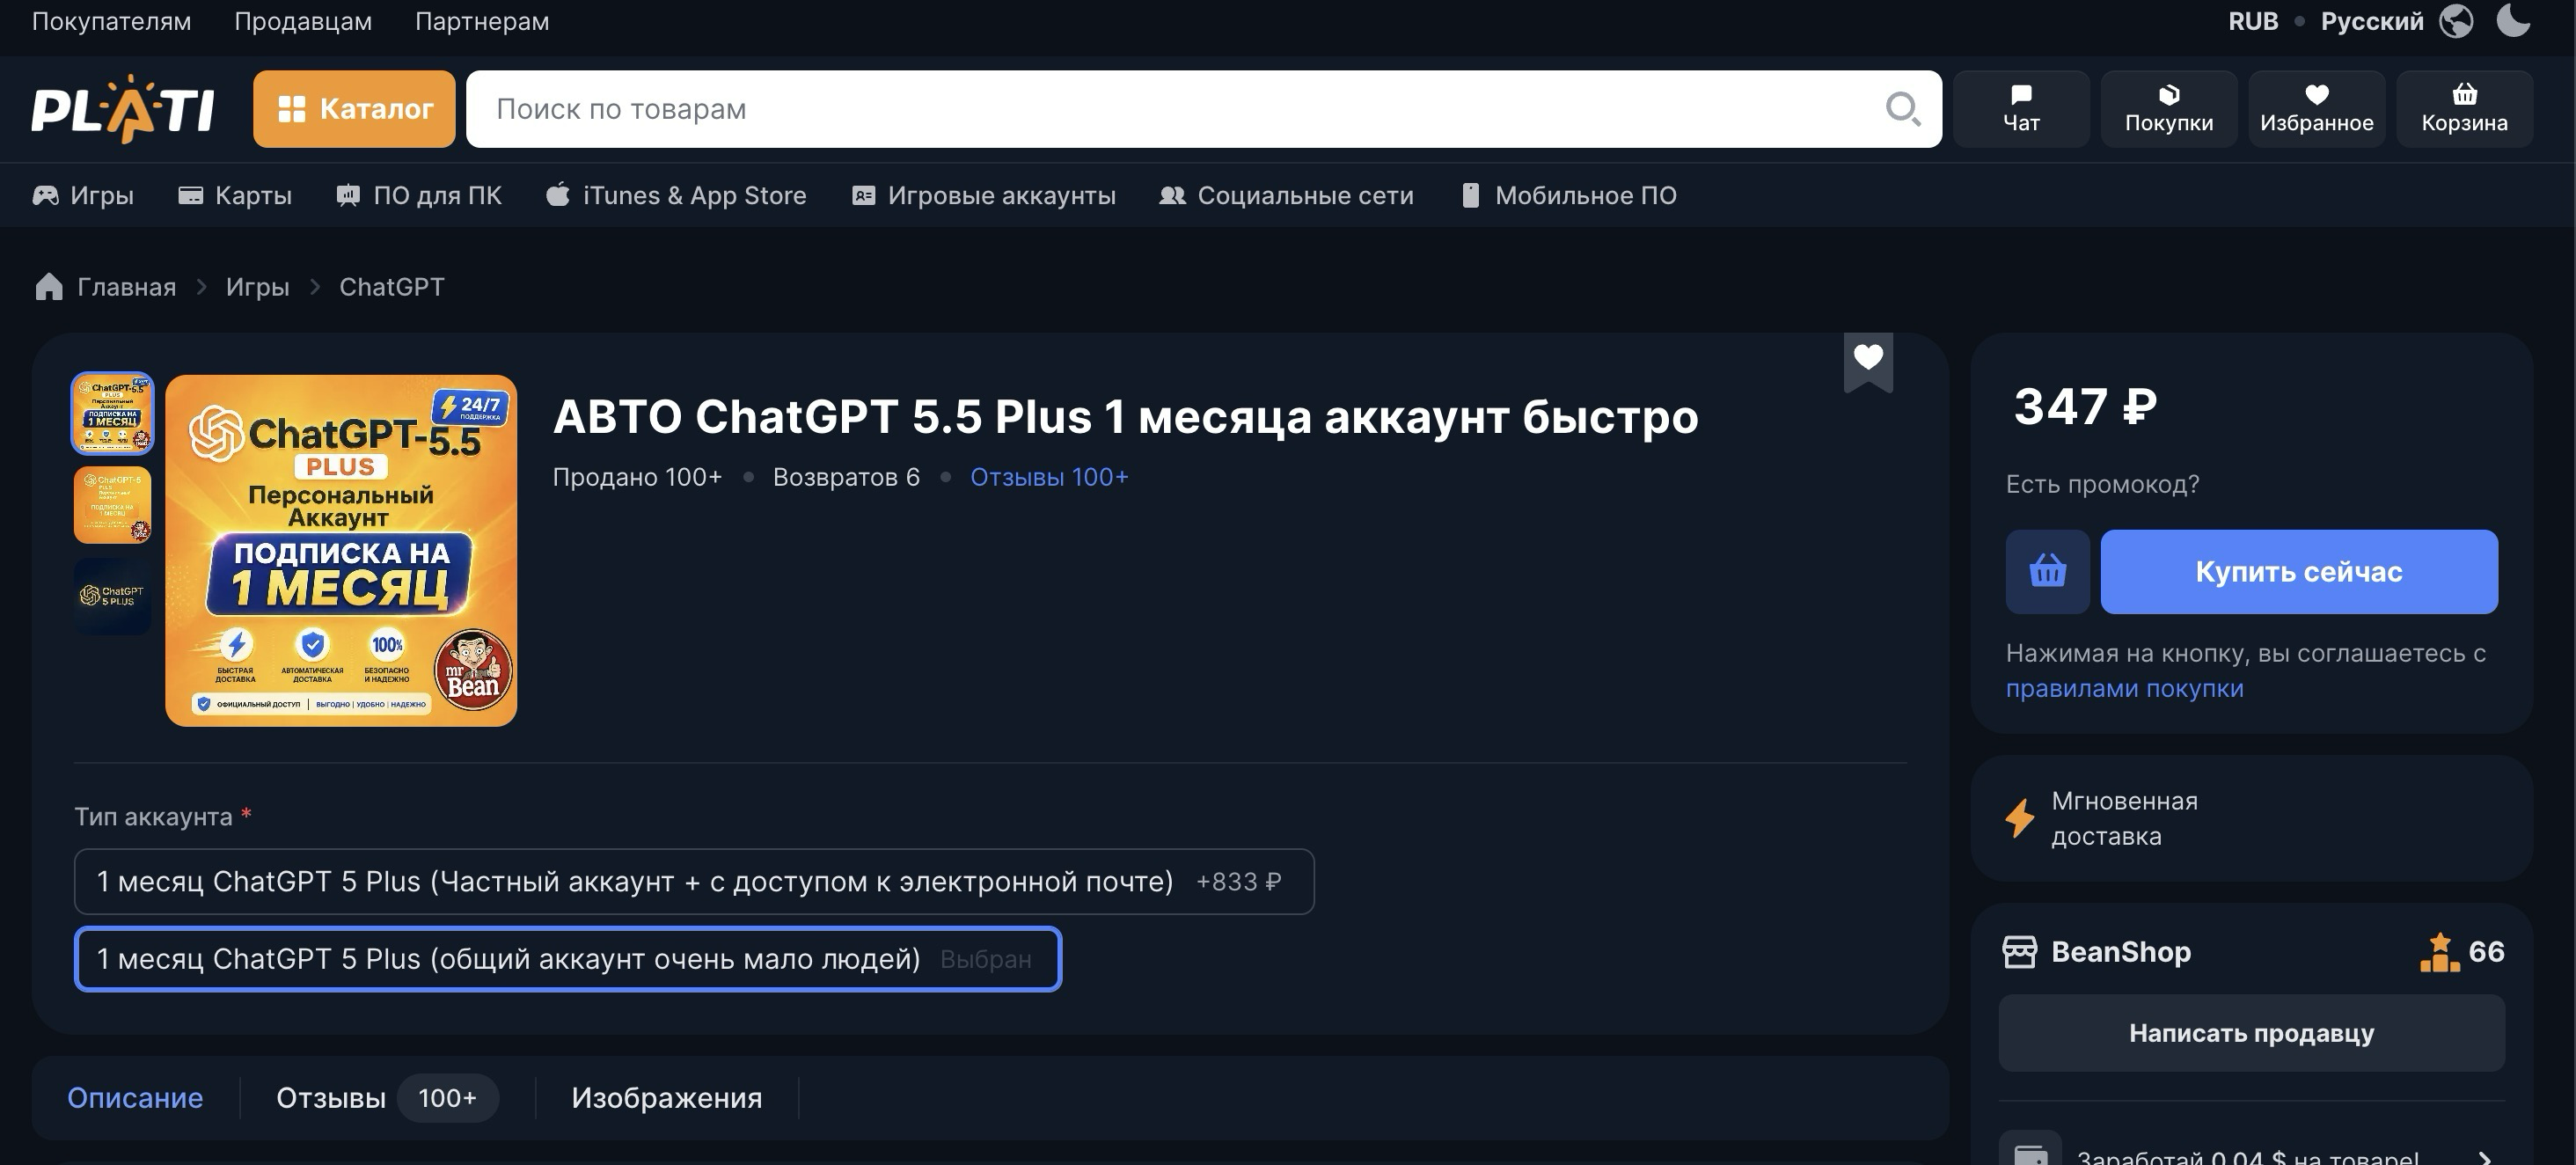Screen dimensions: 2576x1165
Task: Click the price 347 ₽
Action: [2085, 407]
